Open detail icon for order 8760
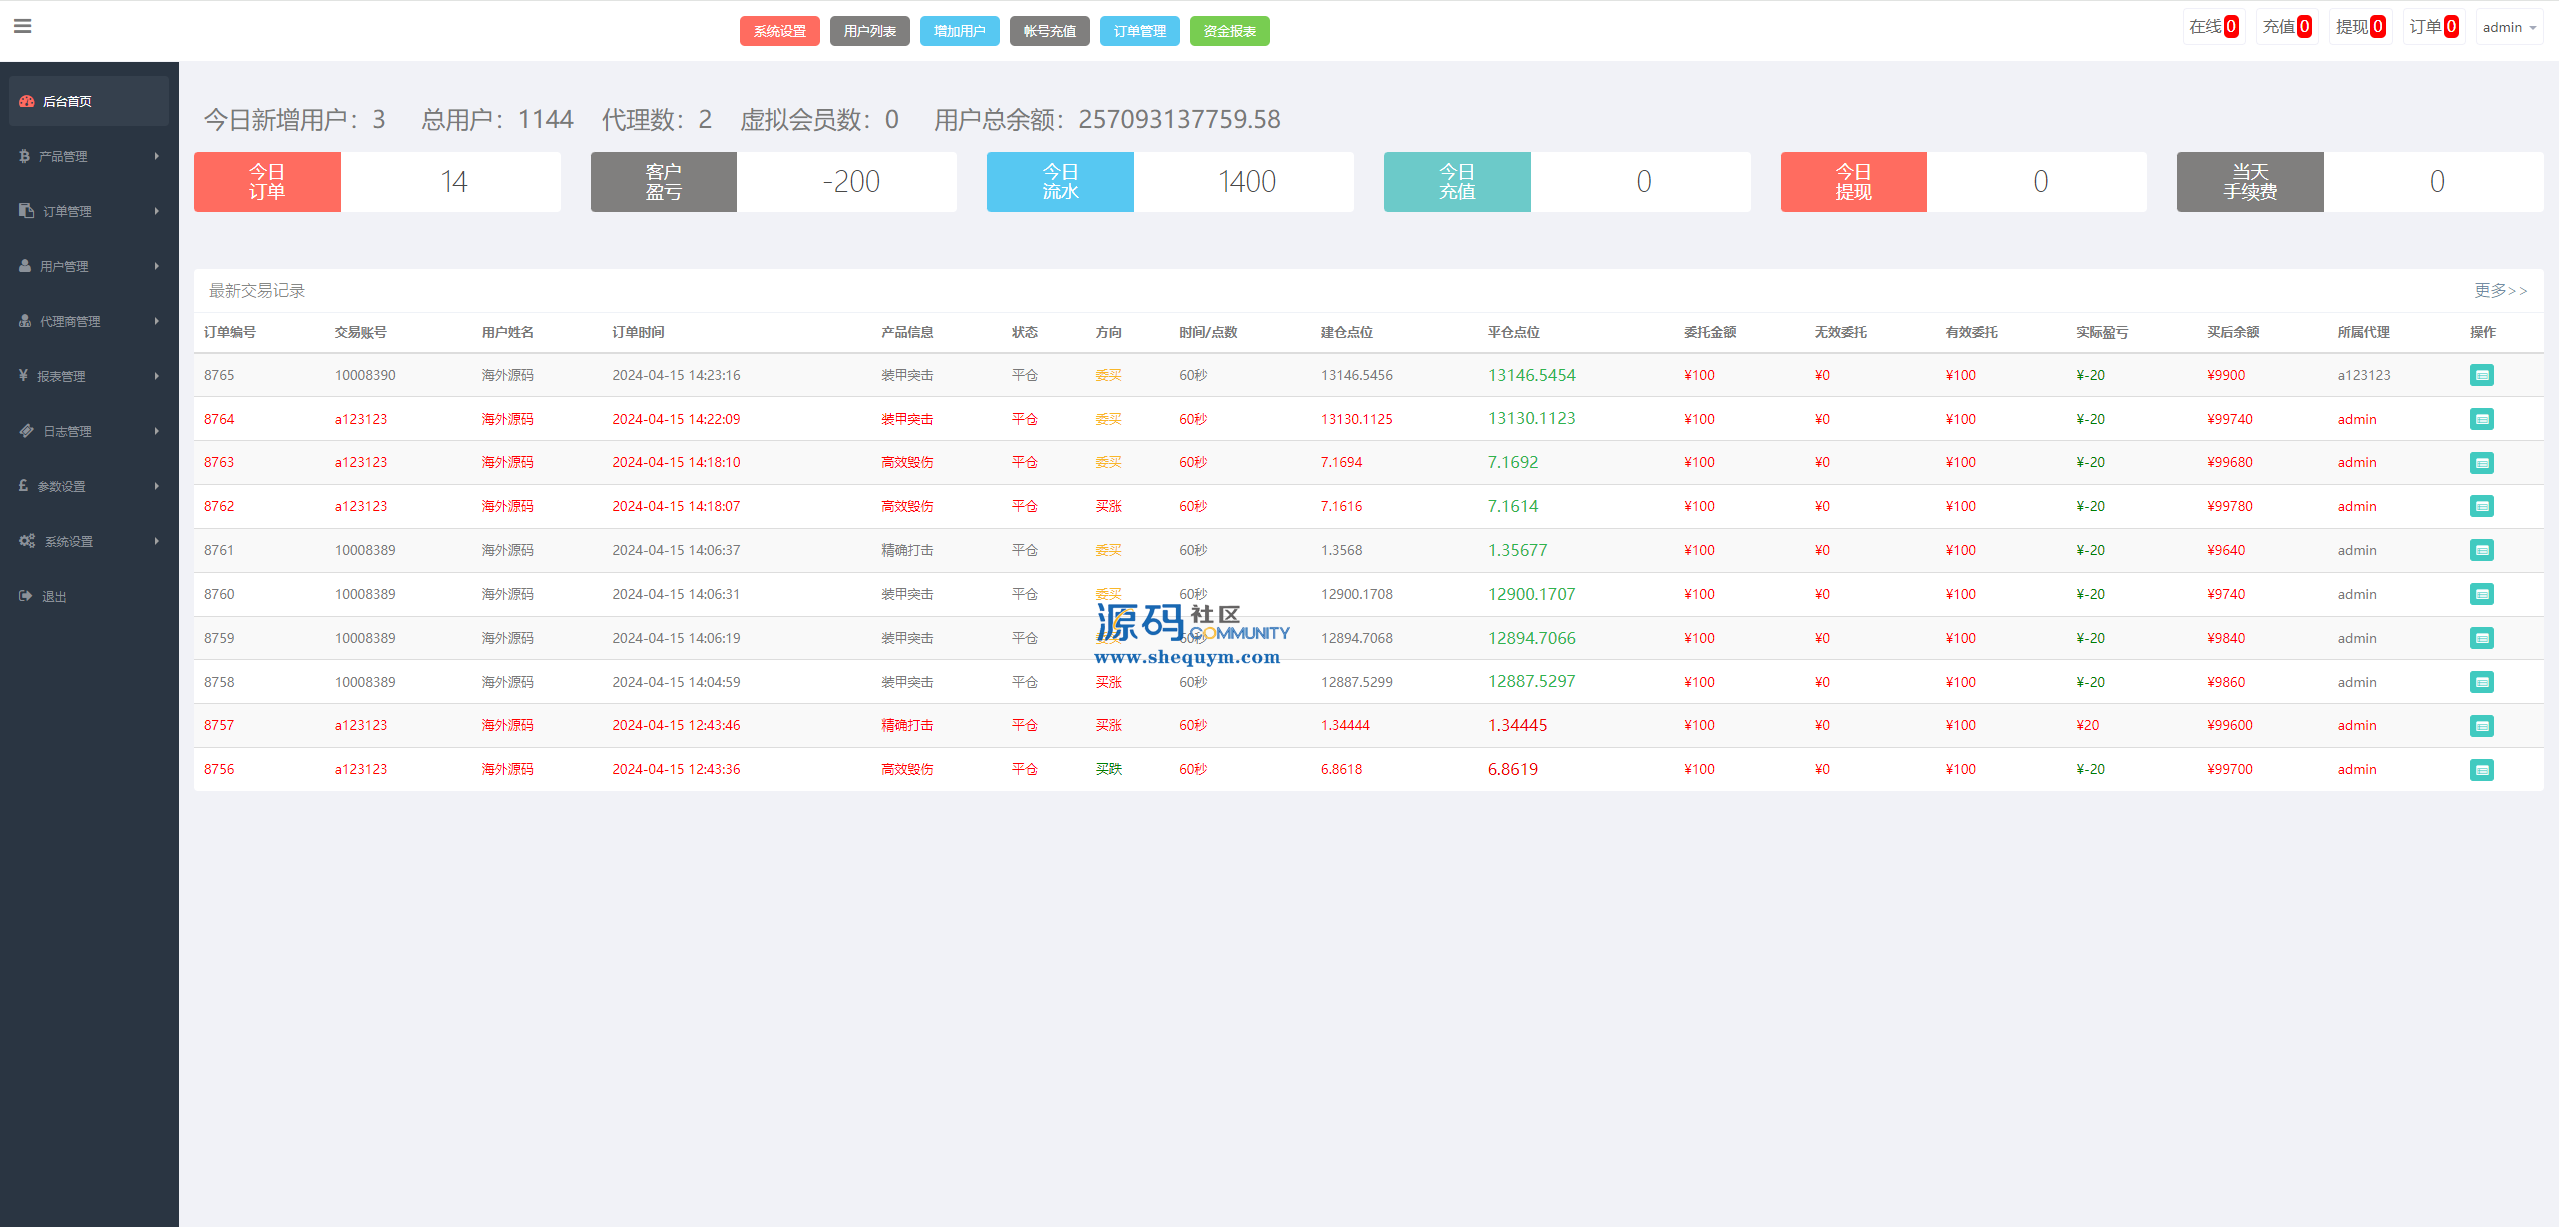 point(2481,594)
